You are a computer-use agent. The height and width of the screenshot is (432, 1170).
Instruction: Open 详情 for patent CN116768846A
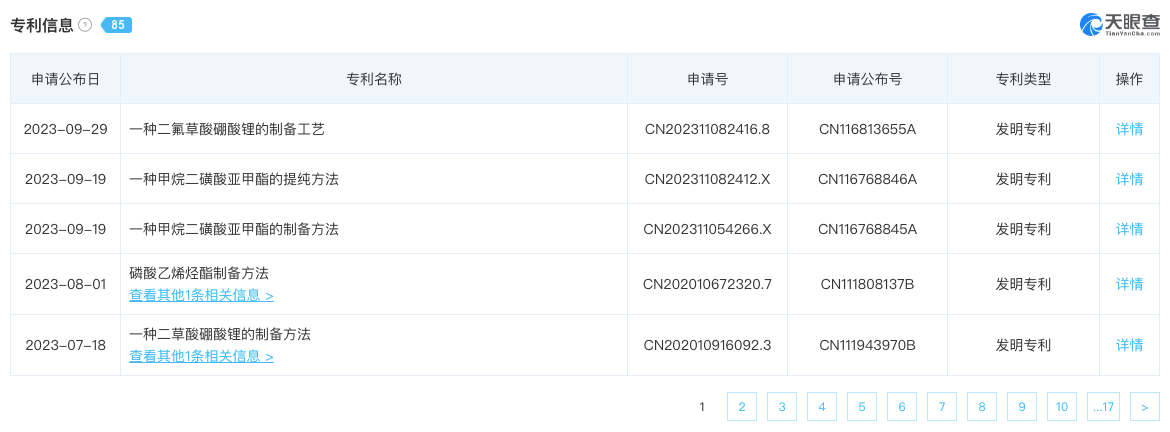1129,179
